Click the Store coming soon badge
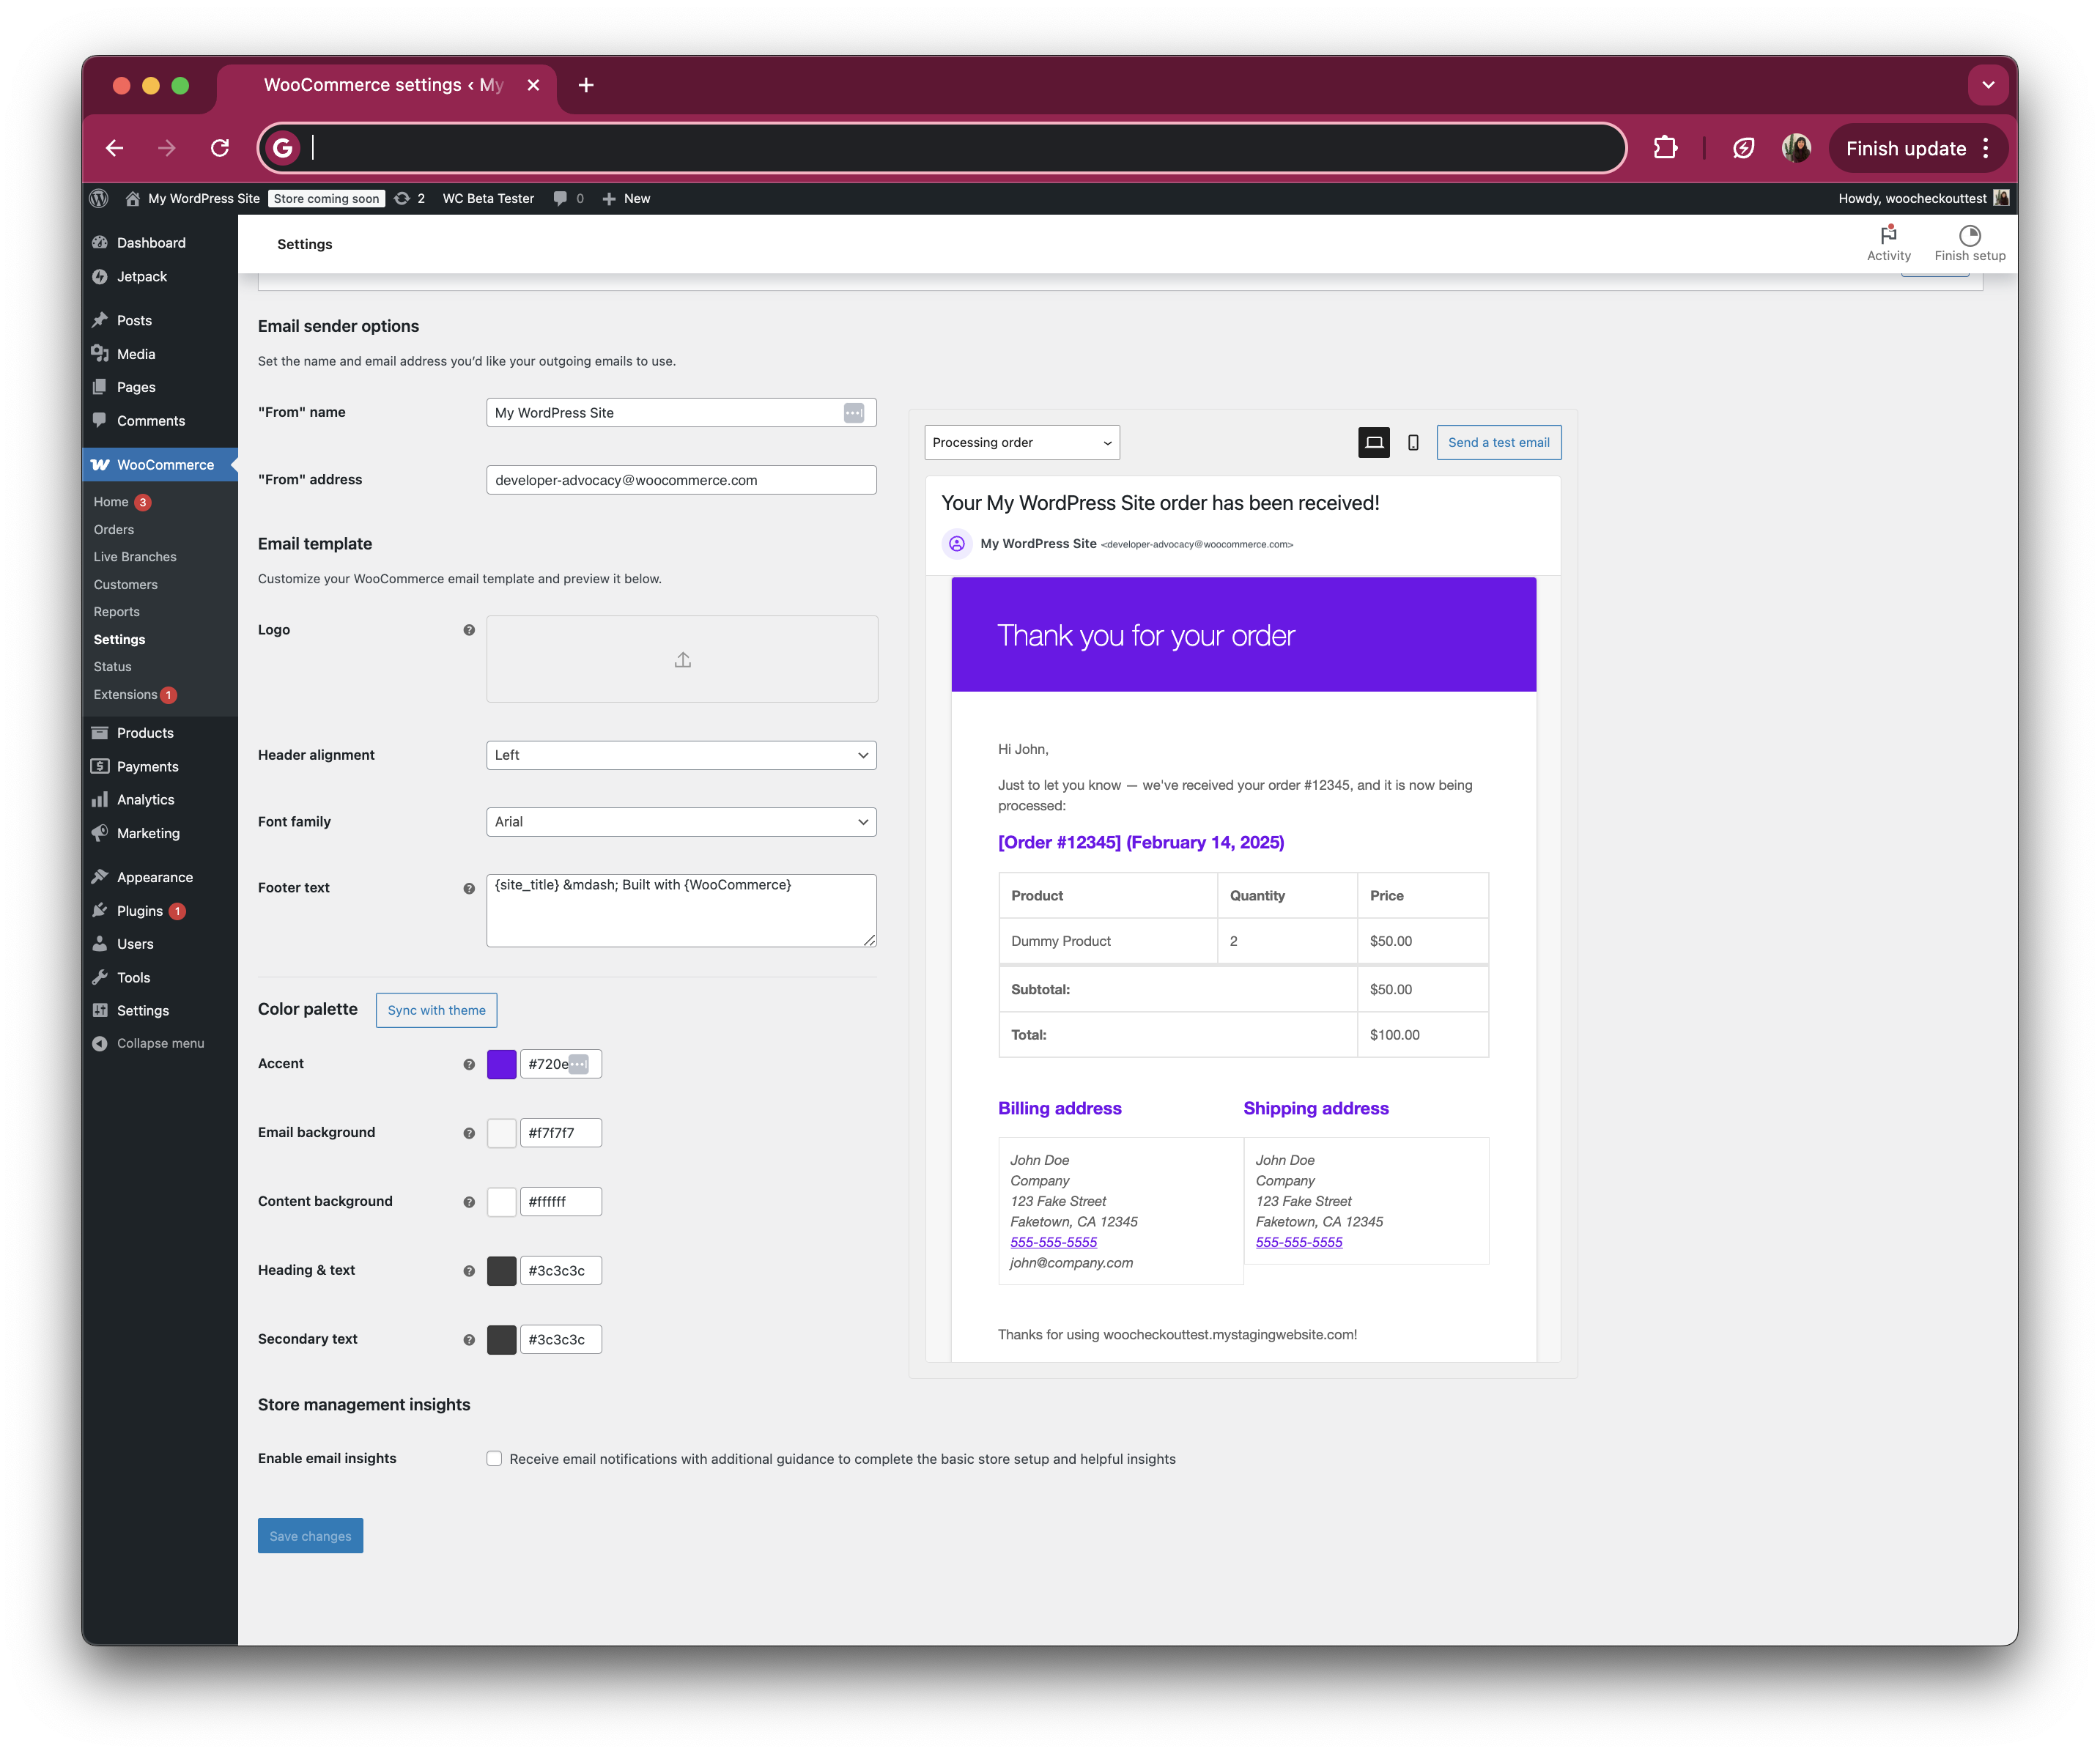The height and width of the screenshot is (1754, 2100). coord(326,198)
